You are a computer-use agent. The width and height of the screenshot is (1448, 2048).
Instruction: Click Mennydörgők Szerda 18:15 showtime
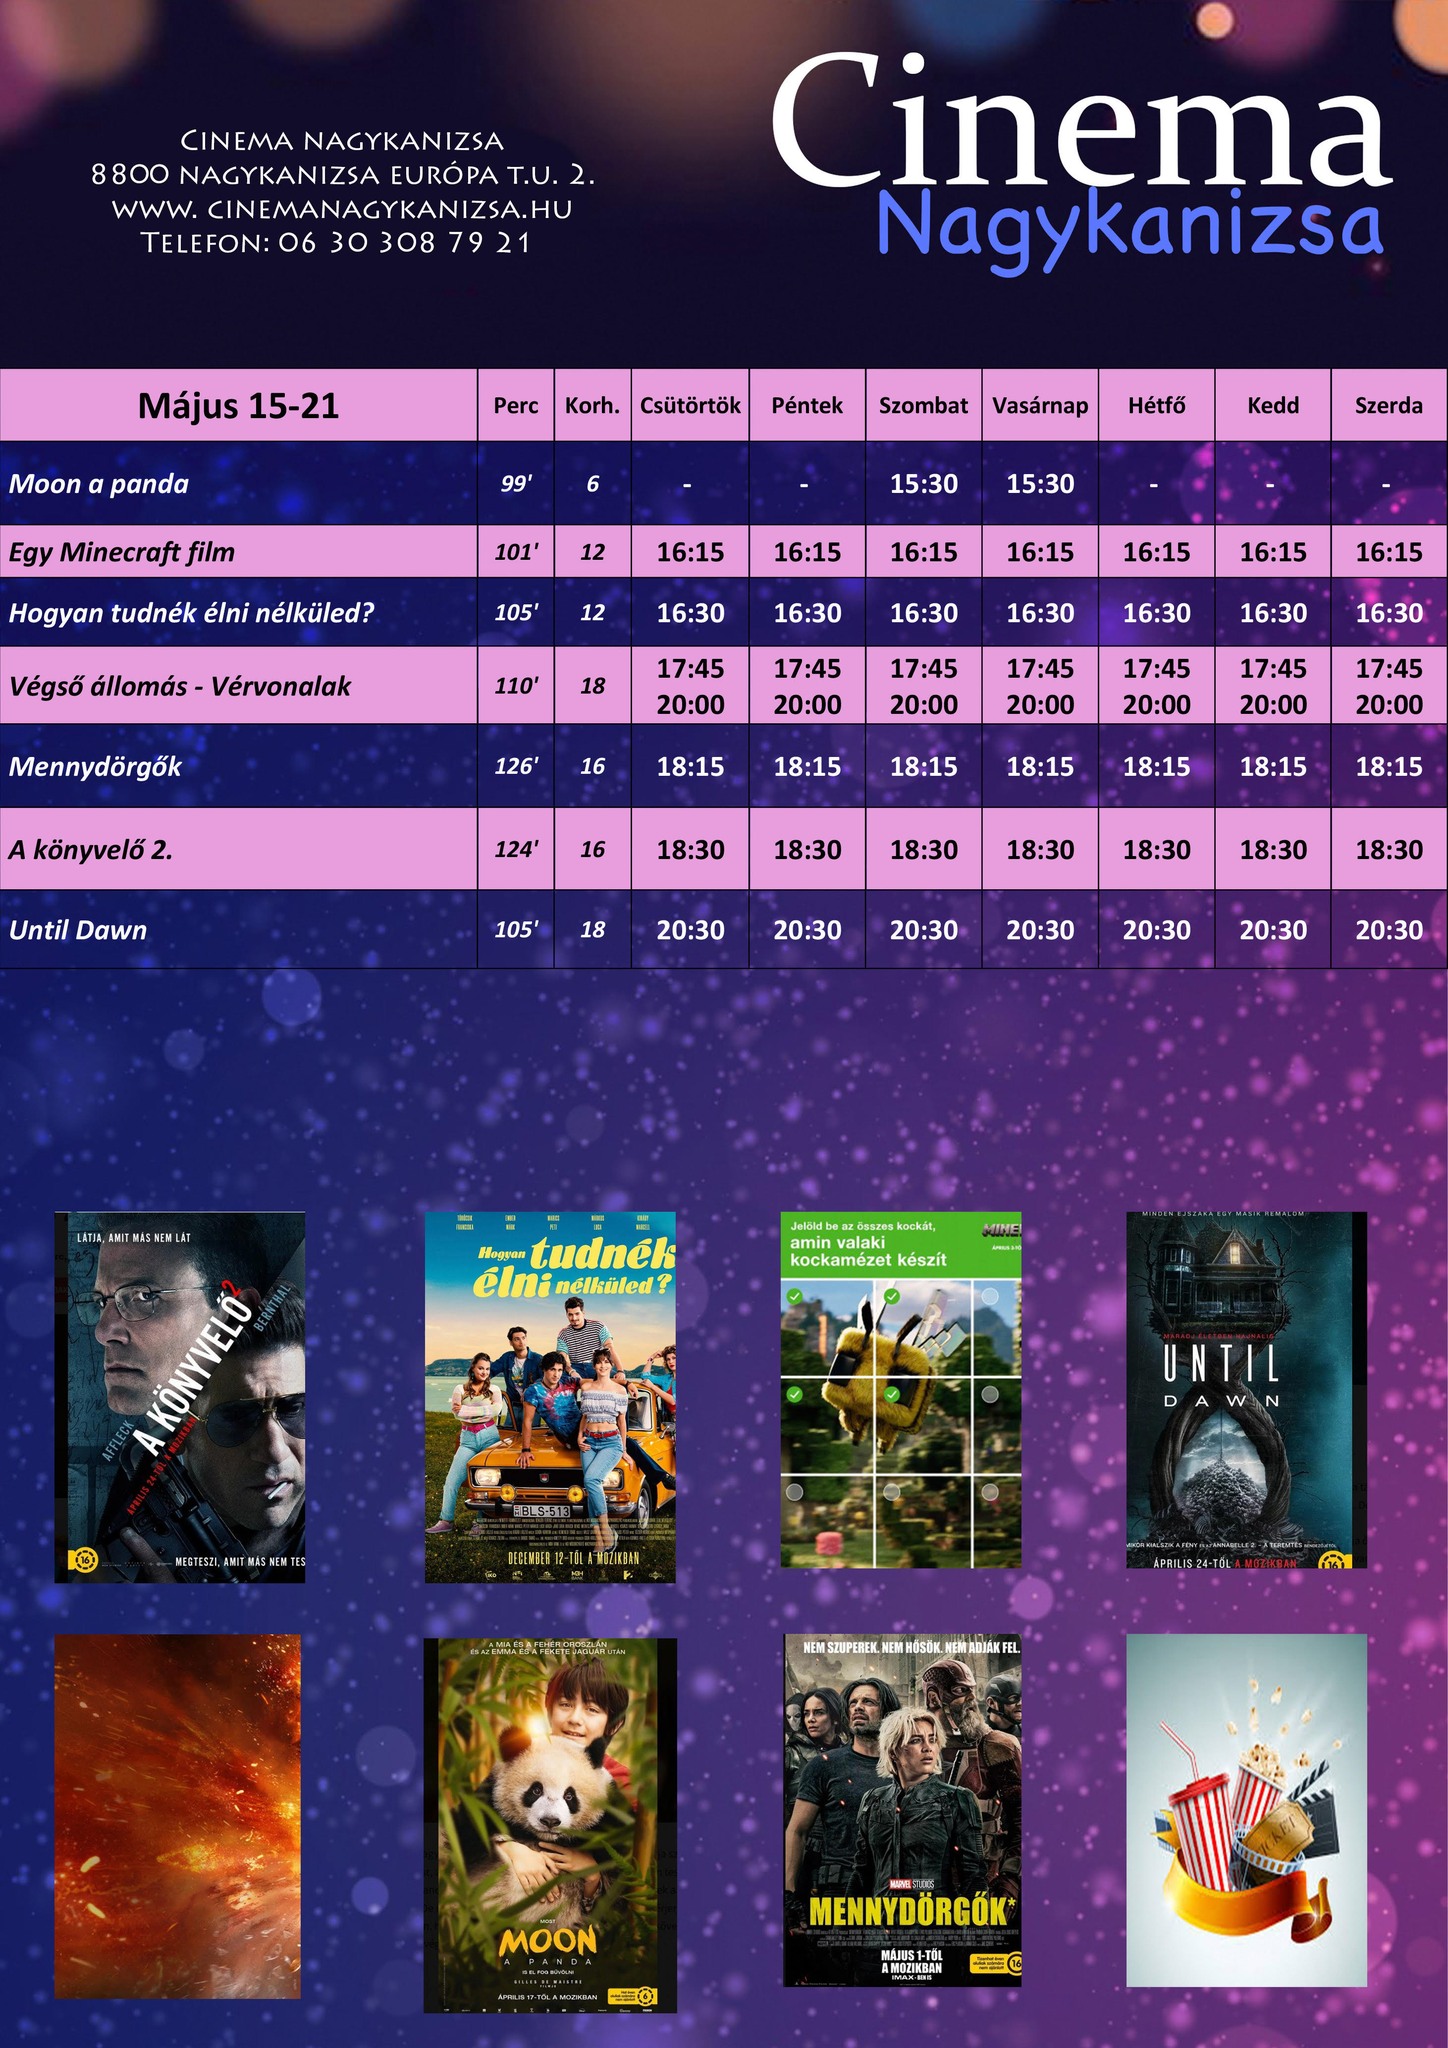click(1389, 767)
